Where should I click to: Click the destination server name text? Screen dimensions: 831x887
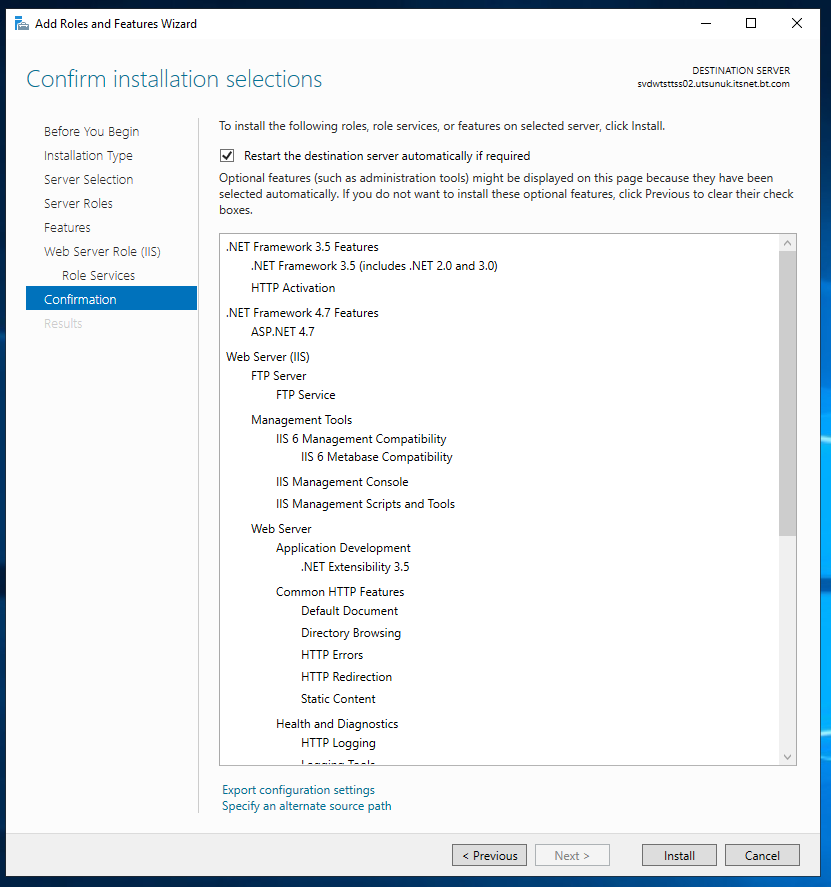[713, 84]
